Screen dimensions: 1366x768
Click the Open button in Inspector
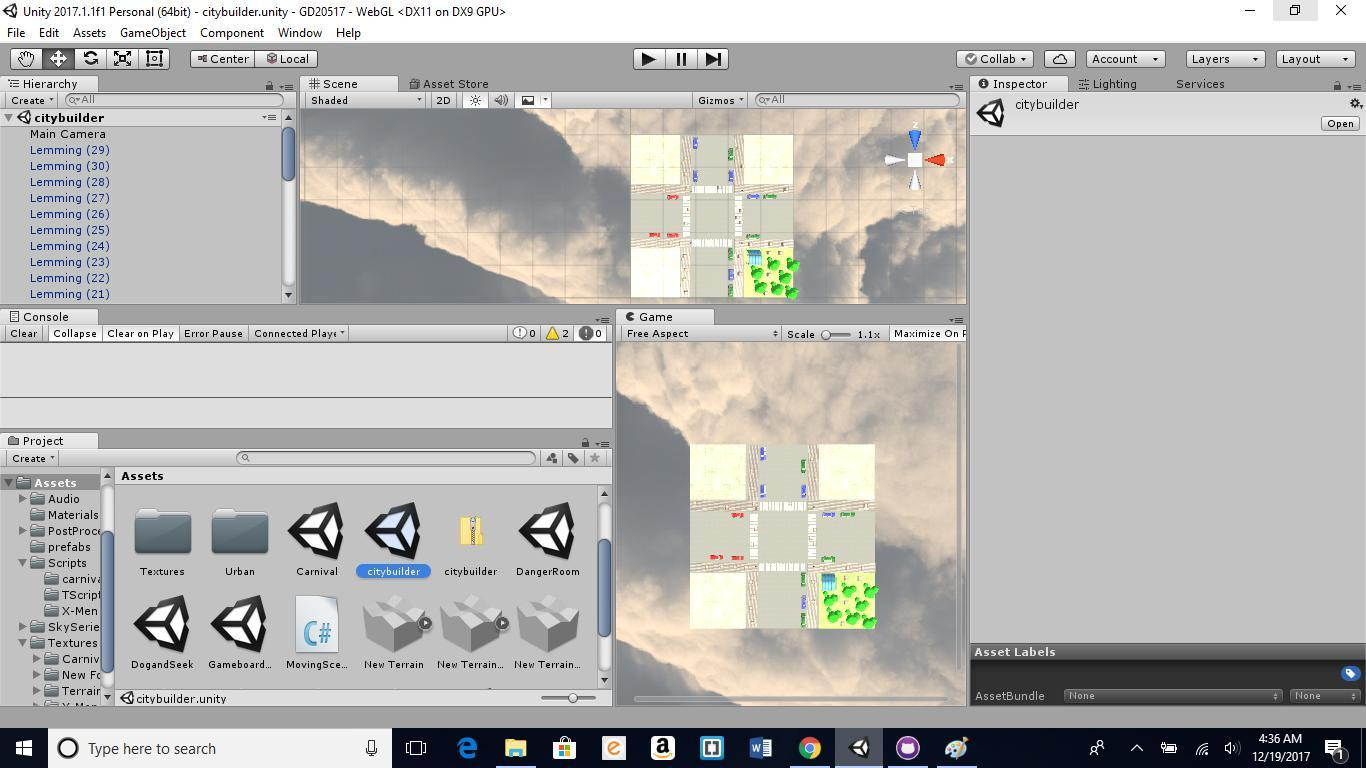(x=1340, y=124)
